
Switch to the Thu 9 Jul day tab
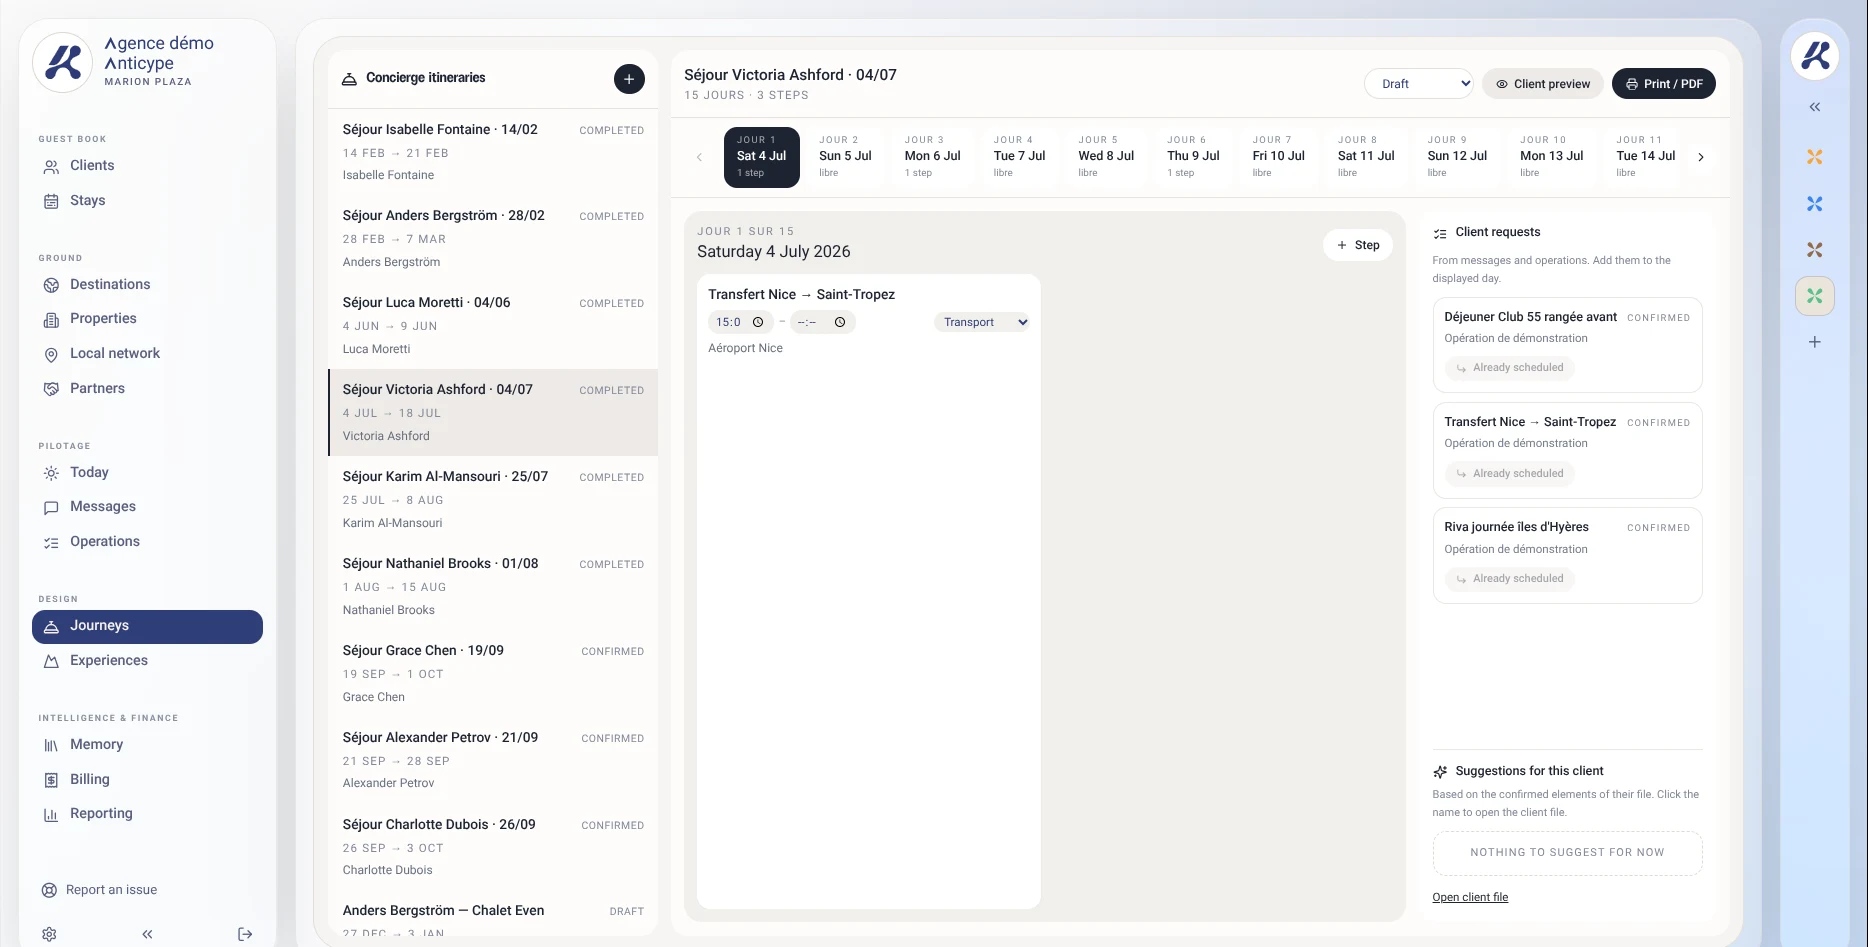(x=1193, y=157)
